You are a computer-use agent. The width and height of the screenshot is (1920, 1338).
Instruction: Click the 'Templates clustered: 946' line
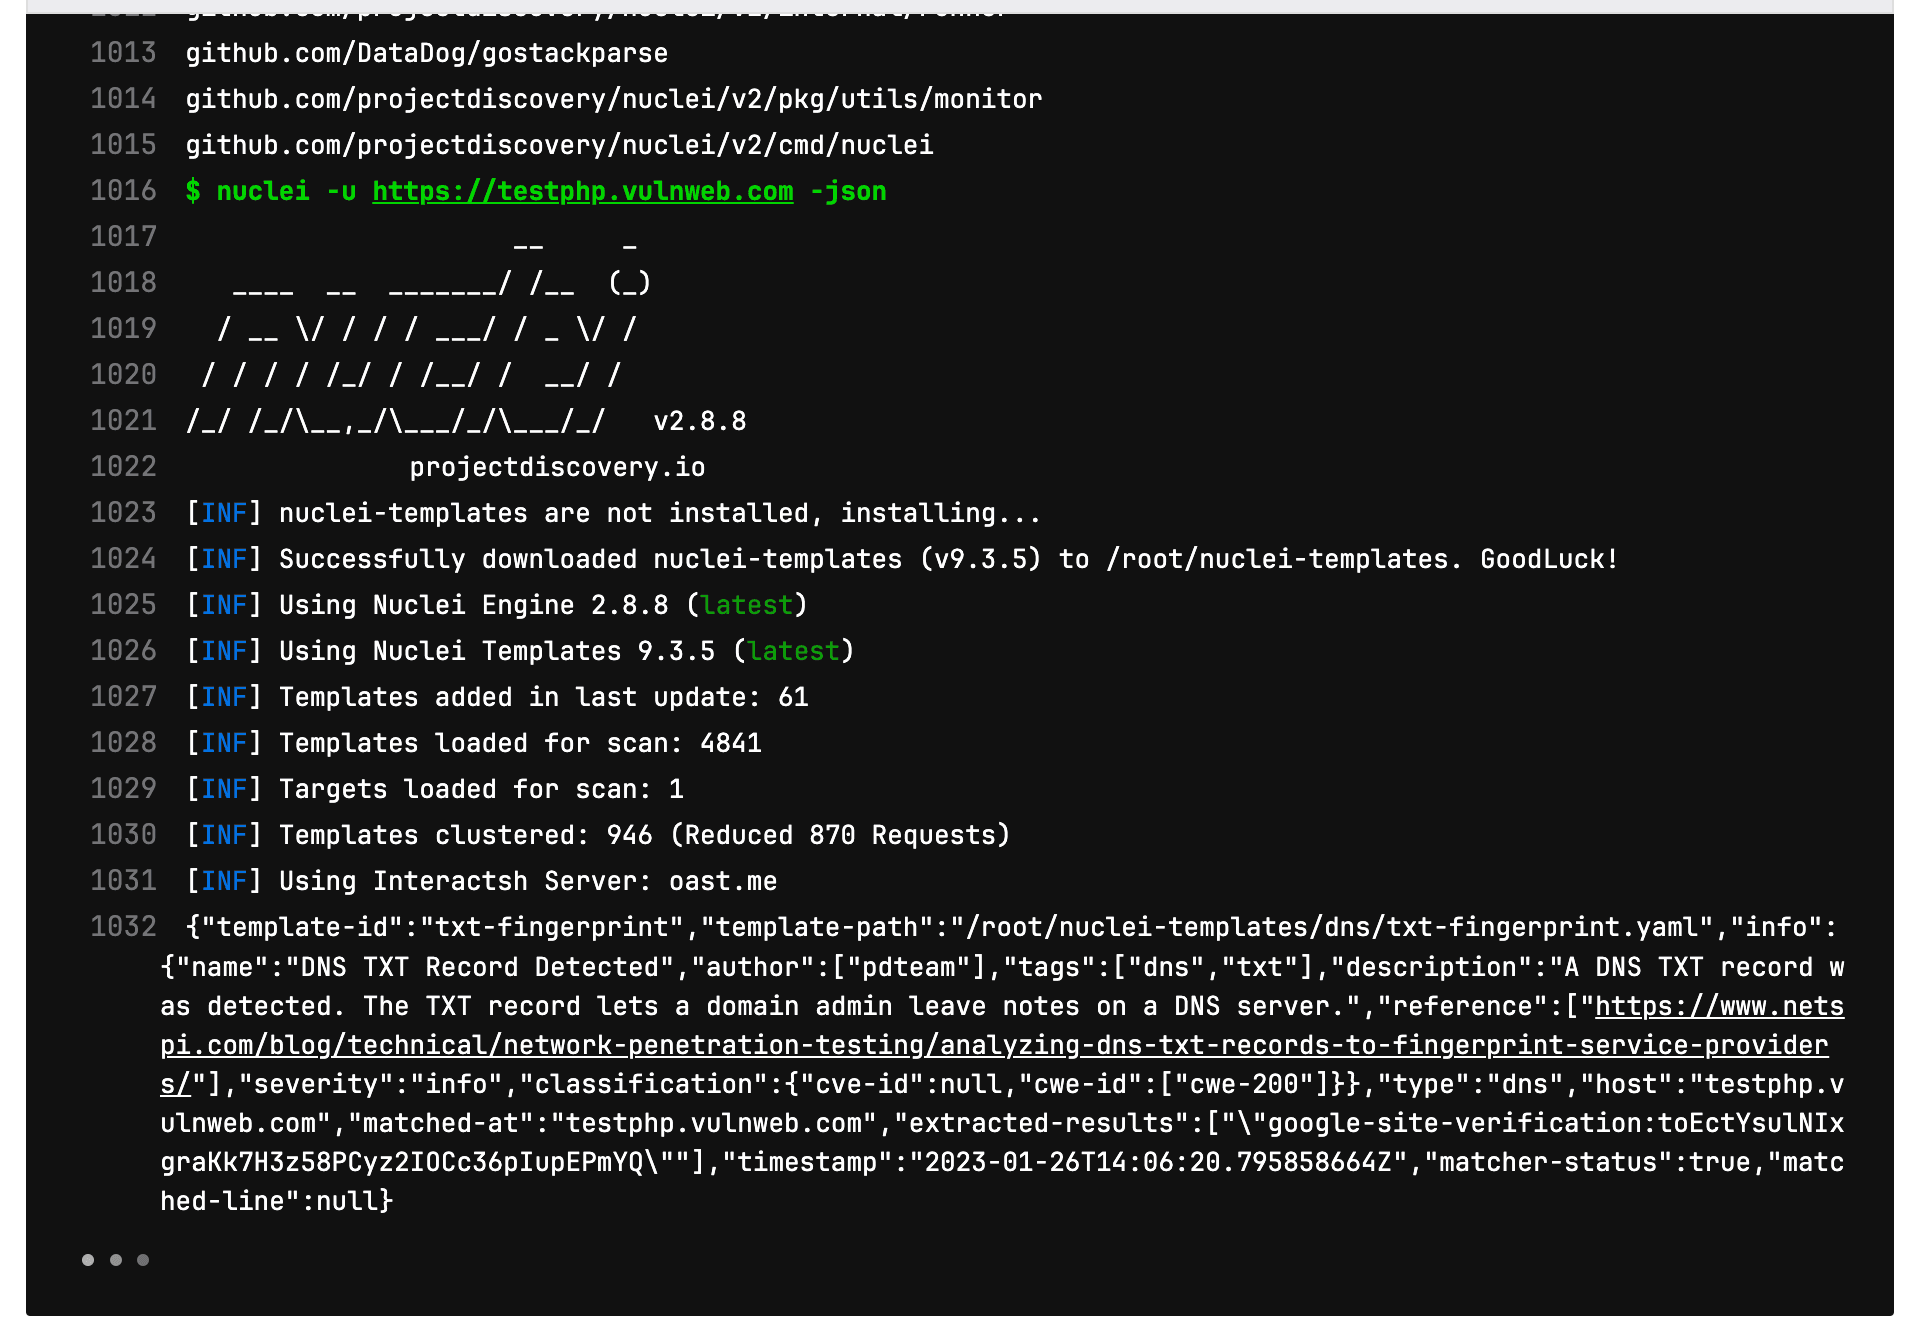tap(643, 835)
